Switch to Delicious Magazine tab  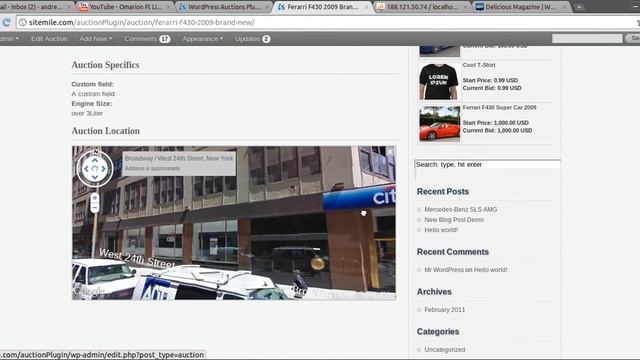tap(521, 7)
